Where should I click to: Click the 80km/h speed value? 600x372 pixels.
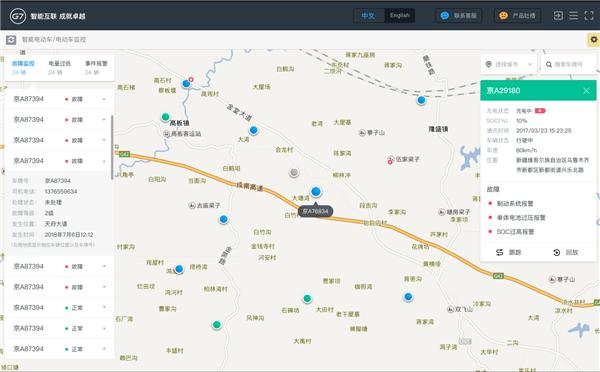point(526,150)
